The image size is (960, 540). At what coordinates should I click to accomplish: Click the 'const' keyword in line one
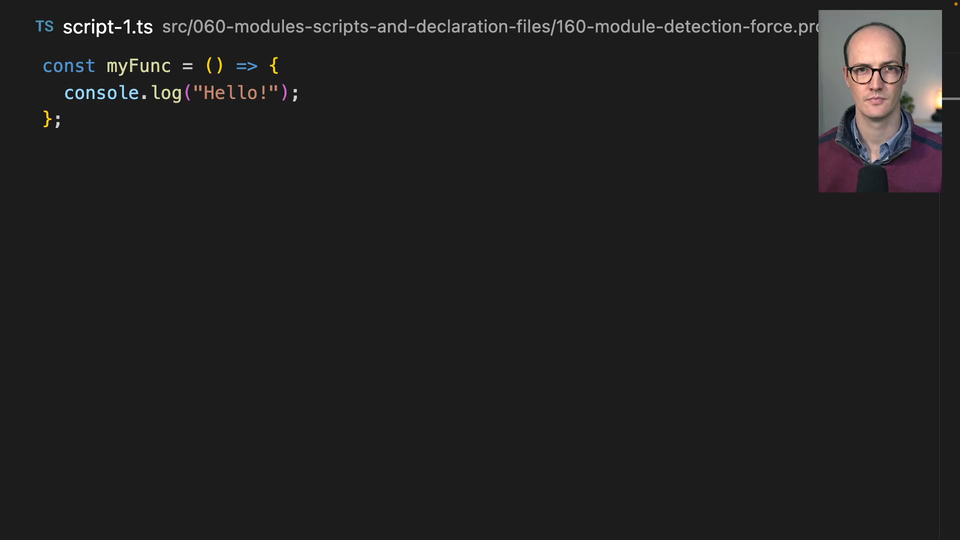pyautogui.click(x=69, y=66)
